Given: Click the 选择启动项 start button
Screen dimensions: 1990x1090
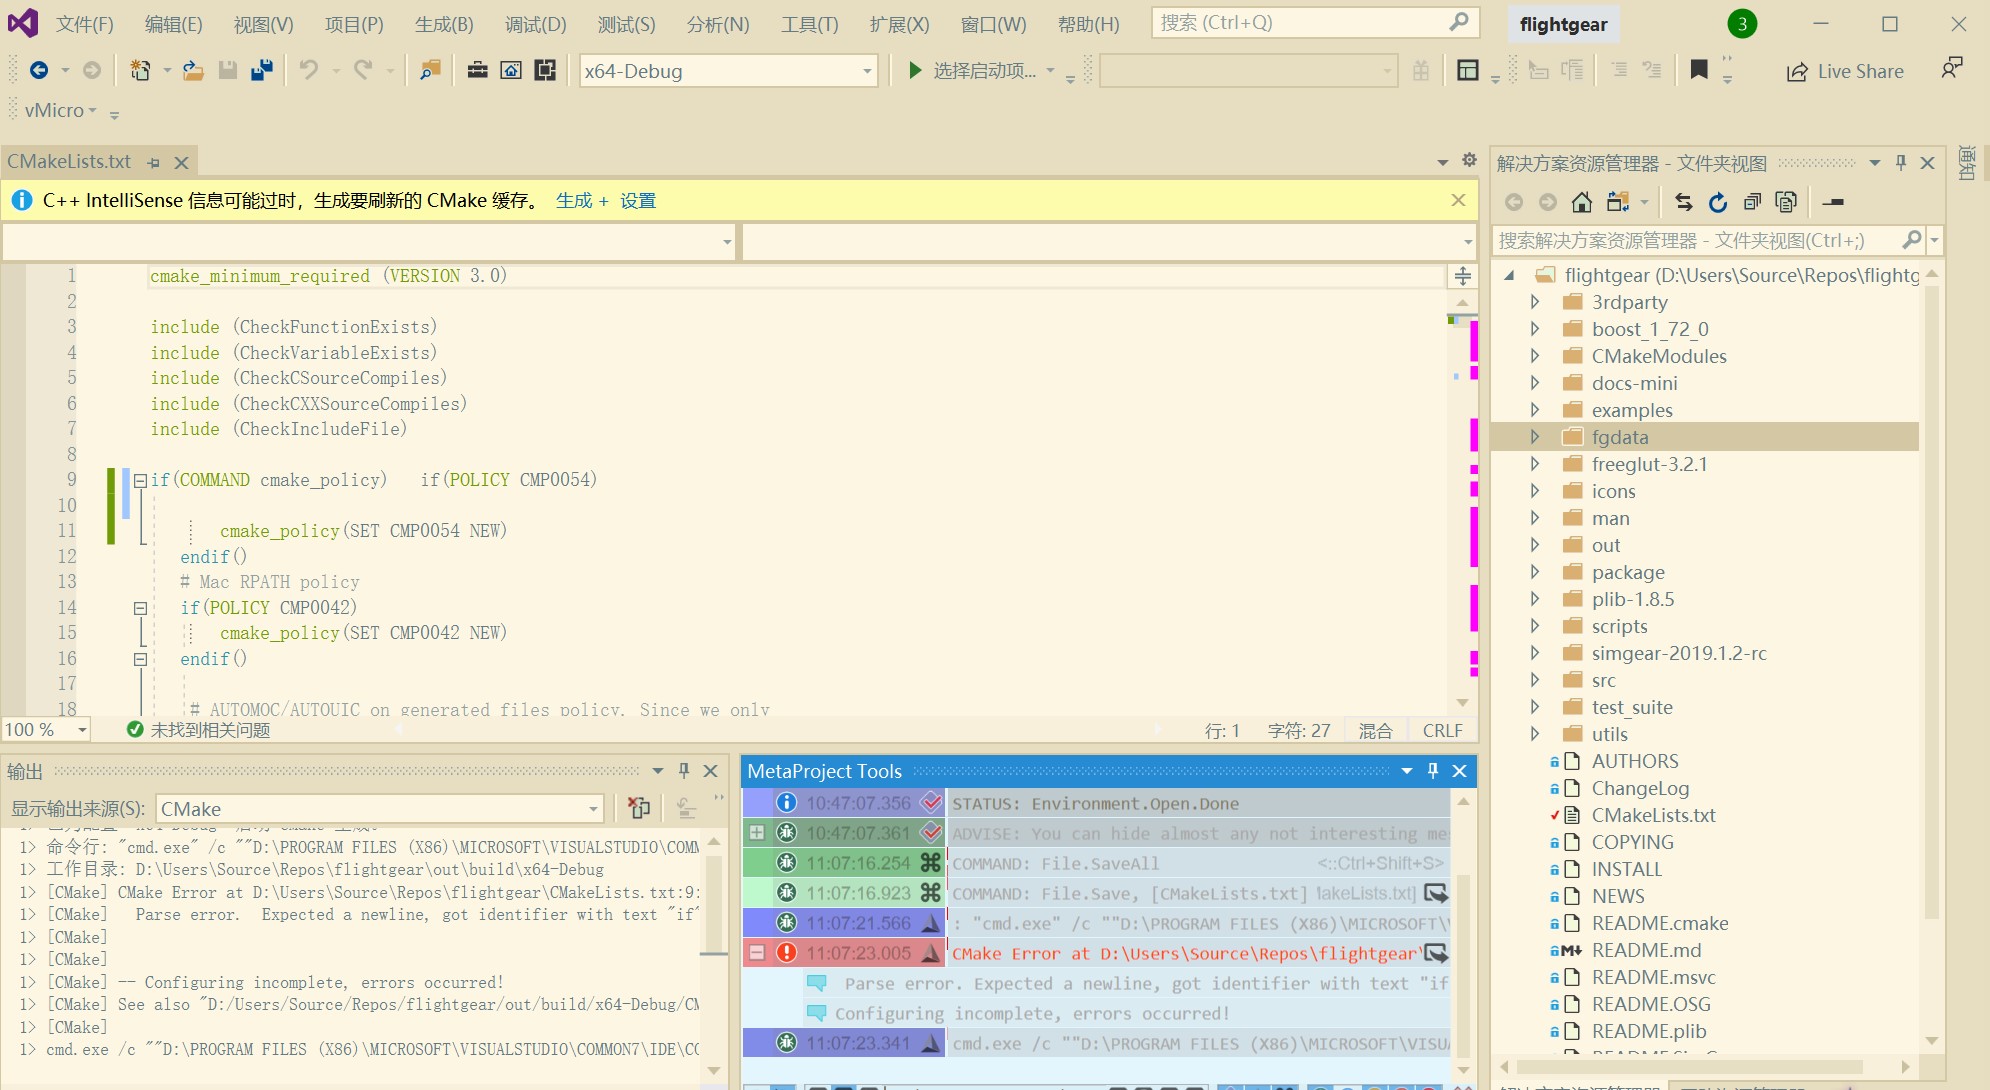Looking at the screenshot, I should [x=972, y=71].
